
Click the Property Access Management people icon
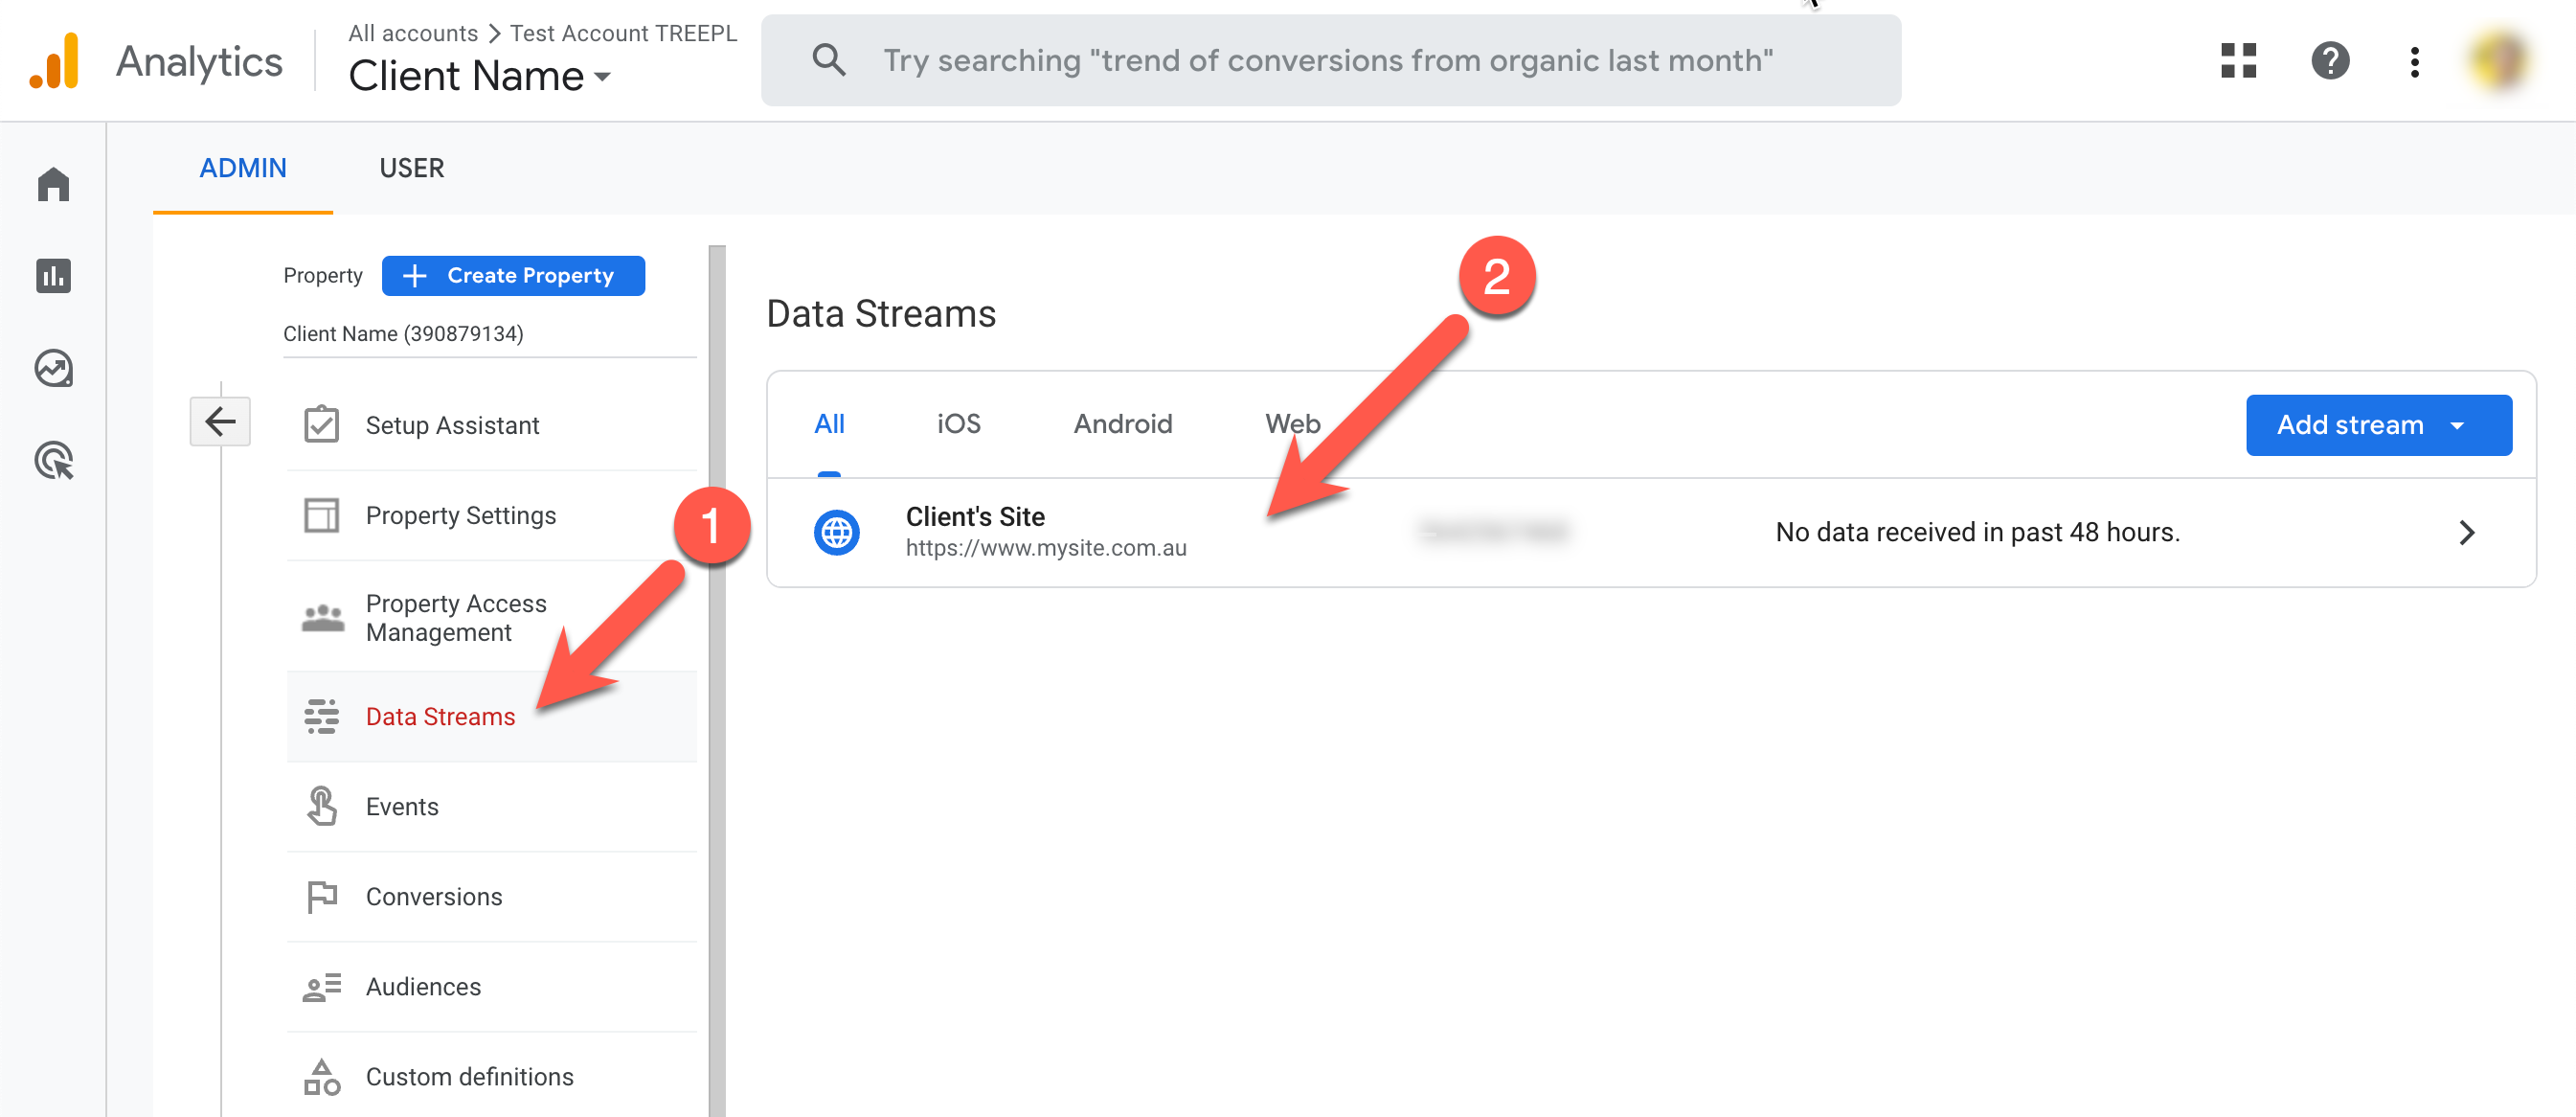[x=322, y=618]
